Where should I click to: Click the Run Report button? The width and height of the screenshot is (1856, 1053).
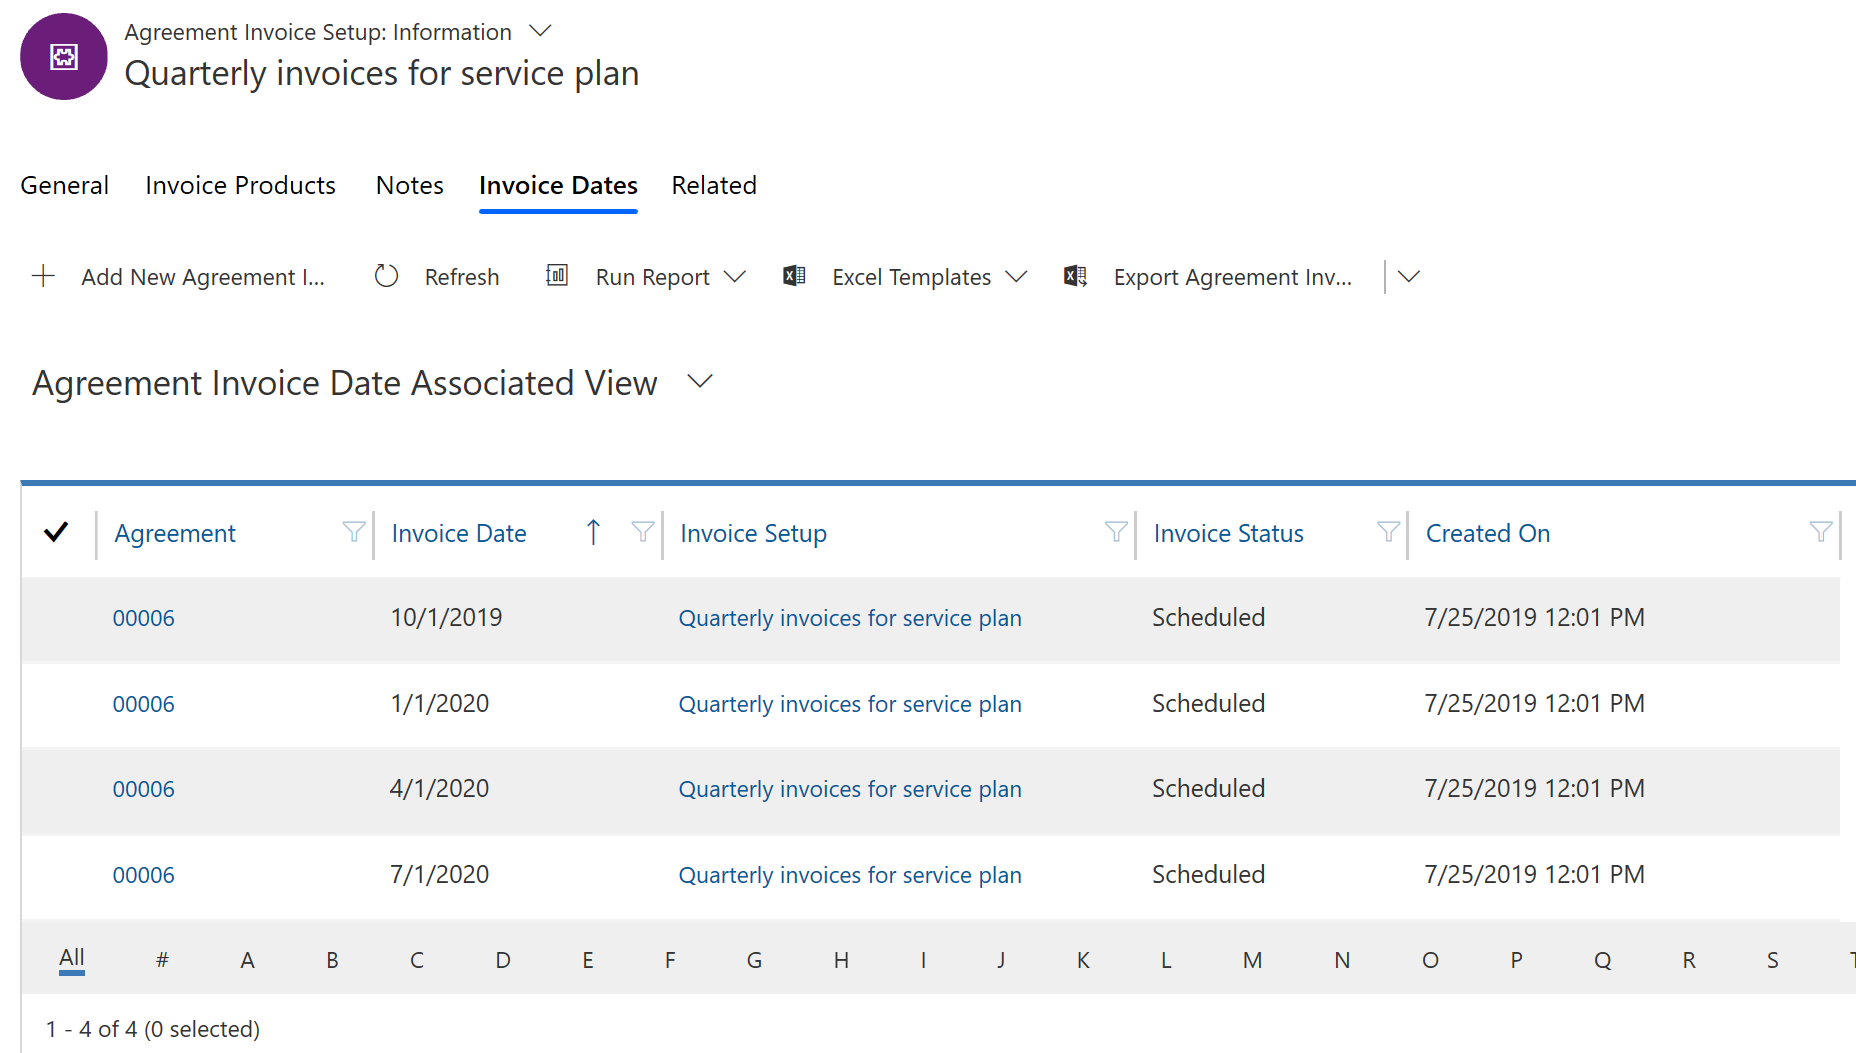[652, 277]
